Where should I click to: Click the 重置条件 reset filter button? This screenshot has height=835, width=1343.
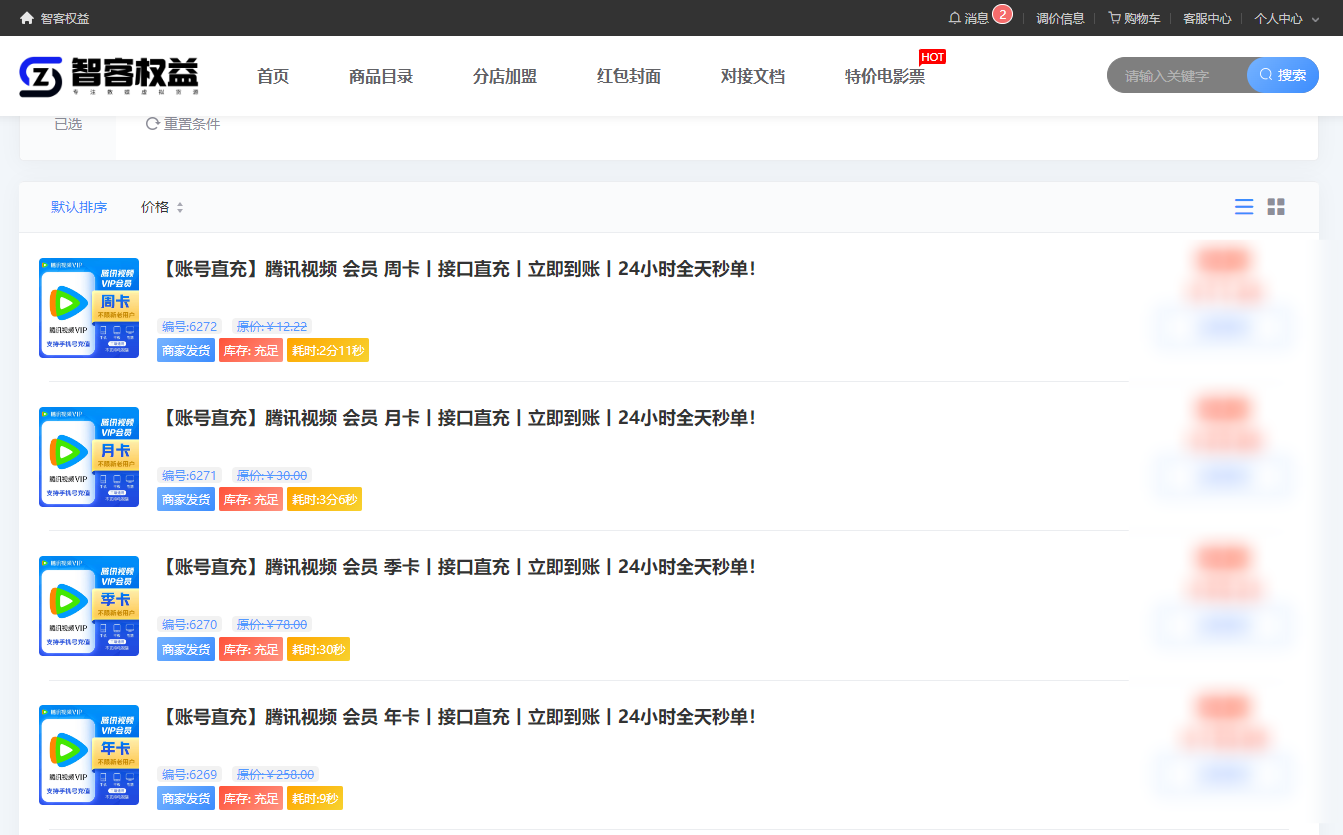(x=183, y=124)
